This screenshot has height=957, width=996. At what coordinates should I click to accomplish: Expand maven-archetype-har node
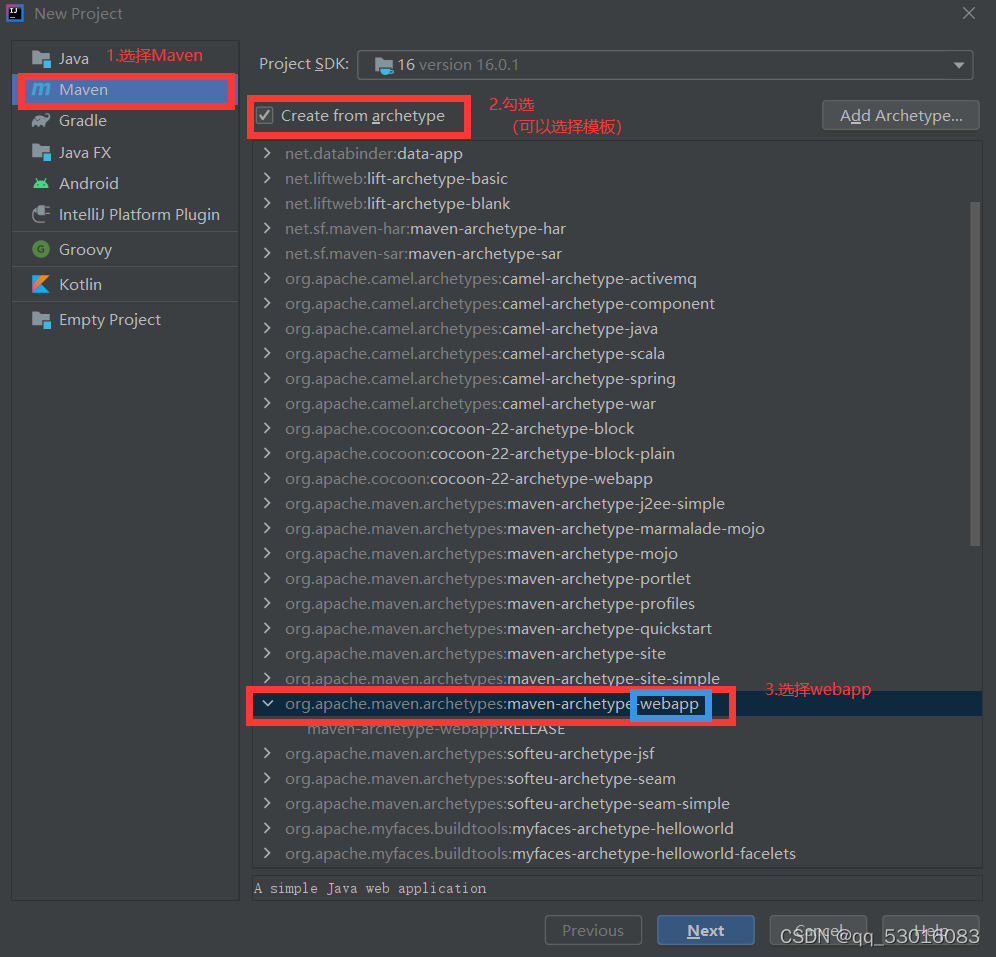(x=267, y=228)
